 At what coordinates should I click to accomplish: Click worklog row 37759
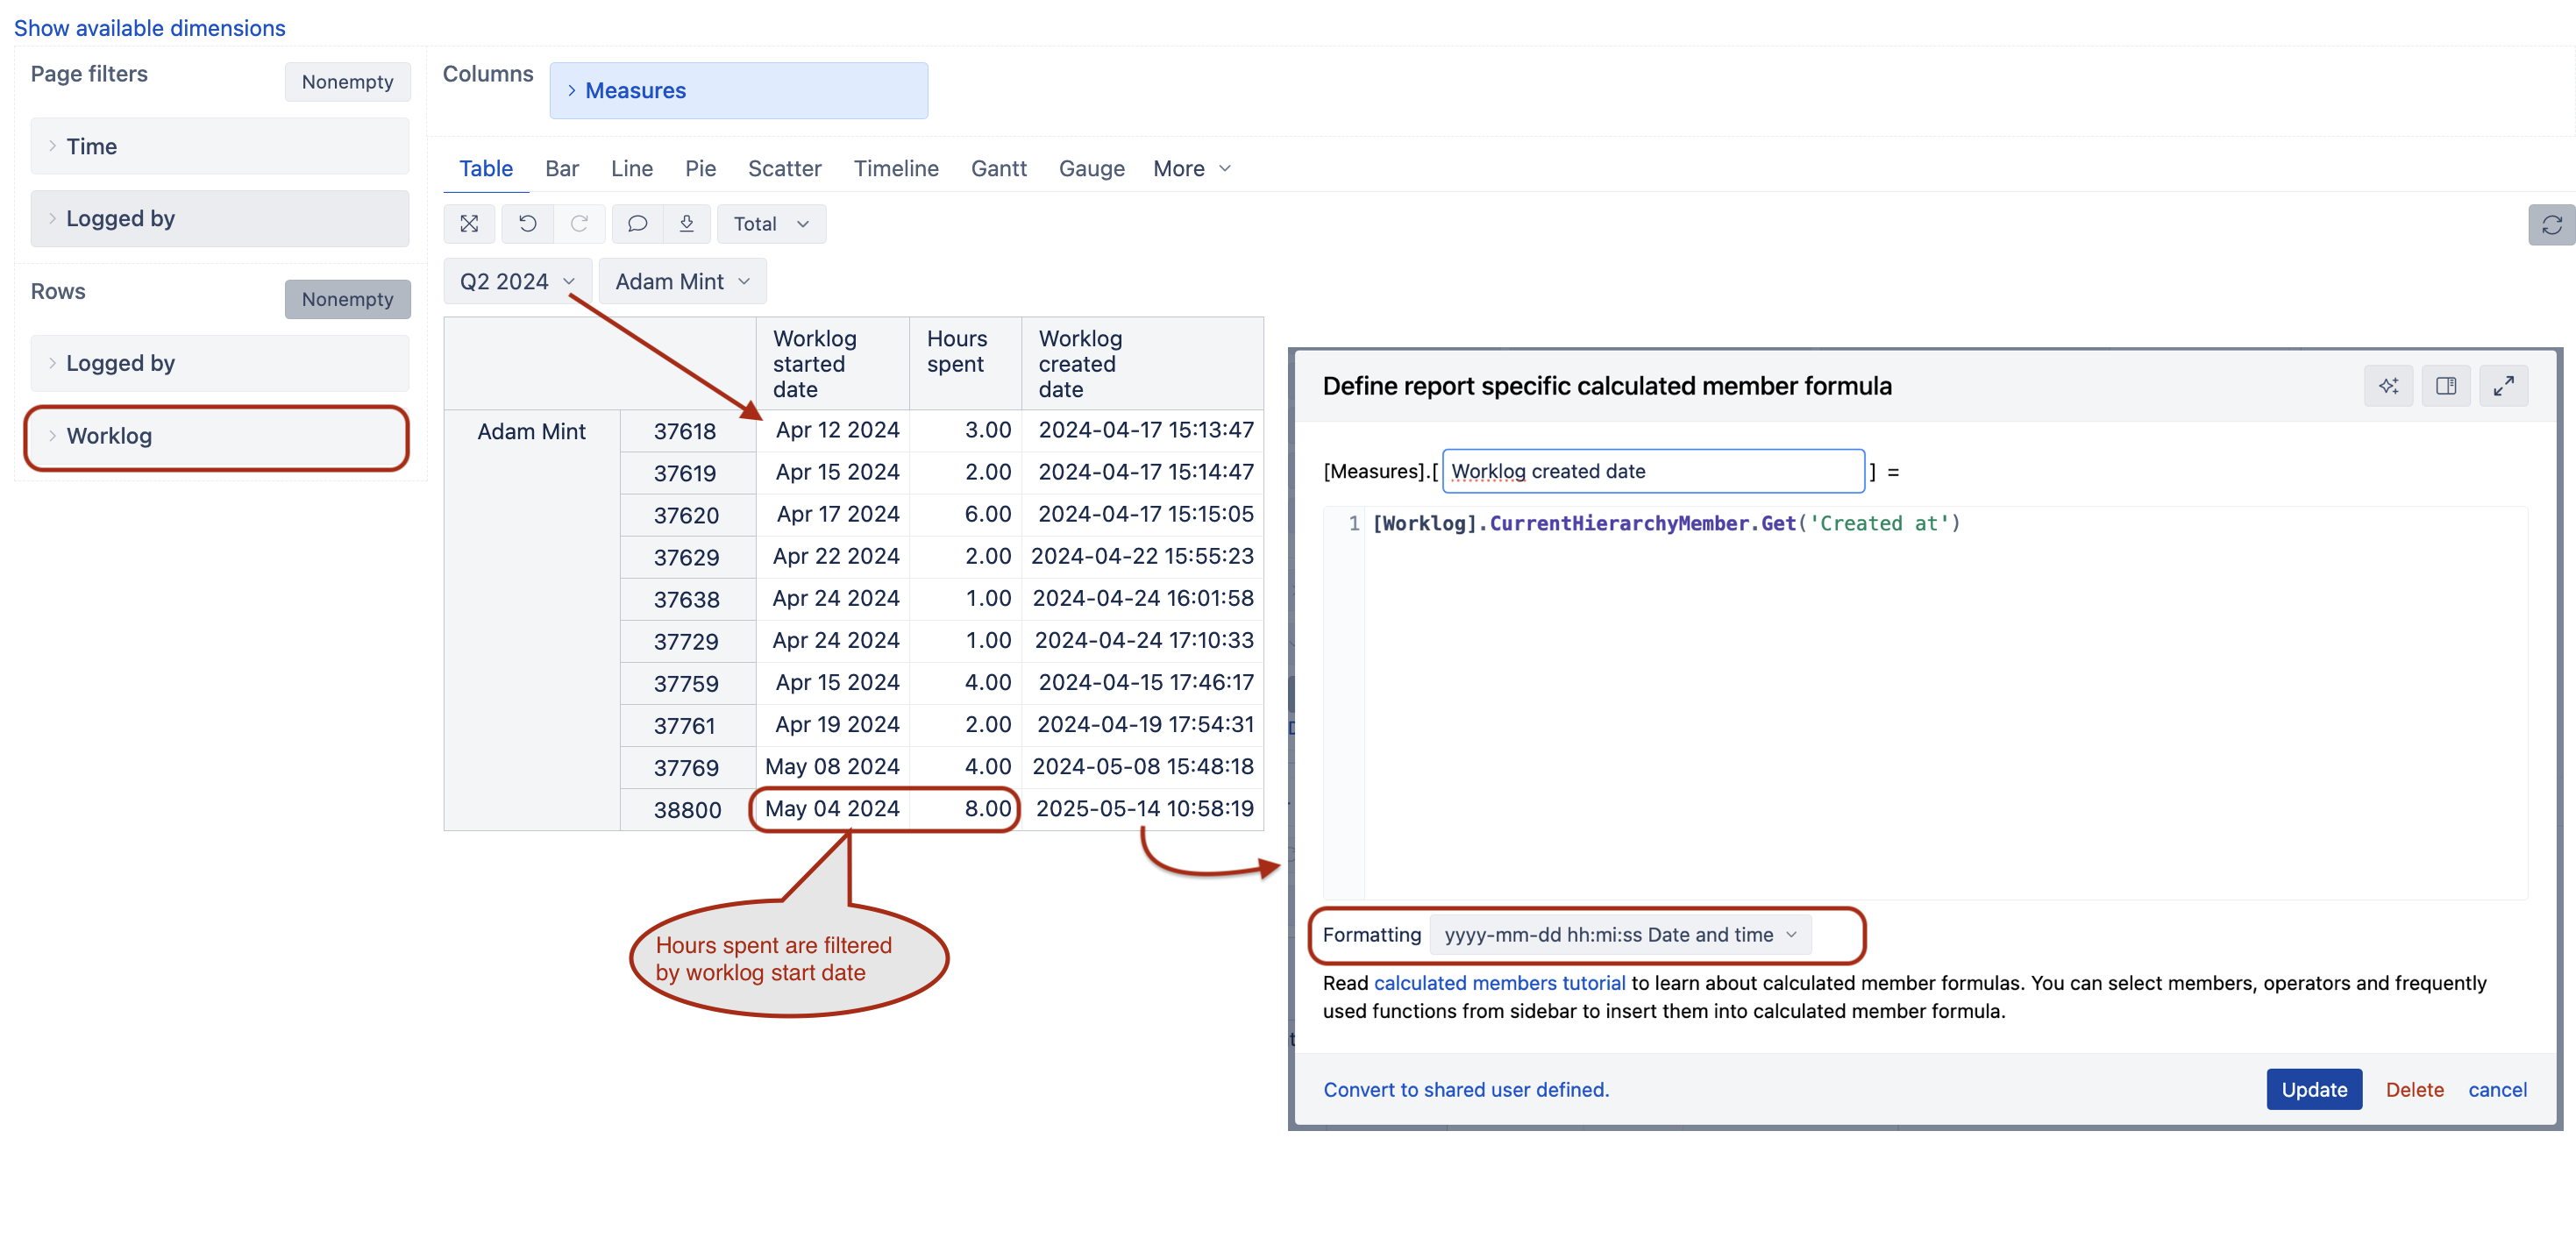687,684
